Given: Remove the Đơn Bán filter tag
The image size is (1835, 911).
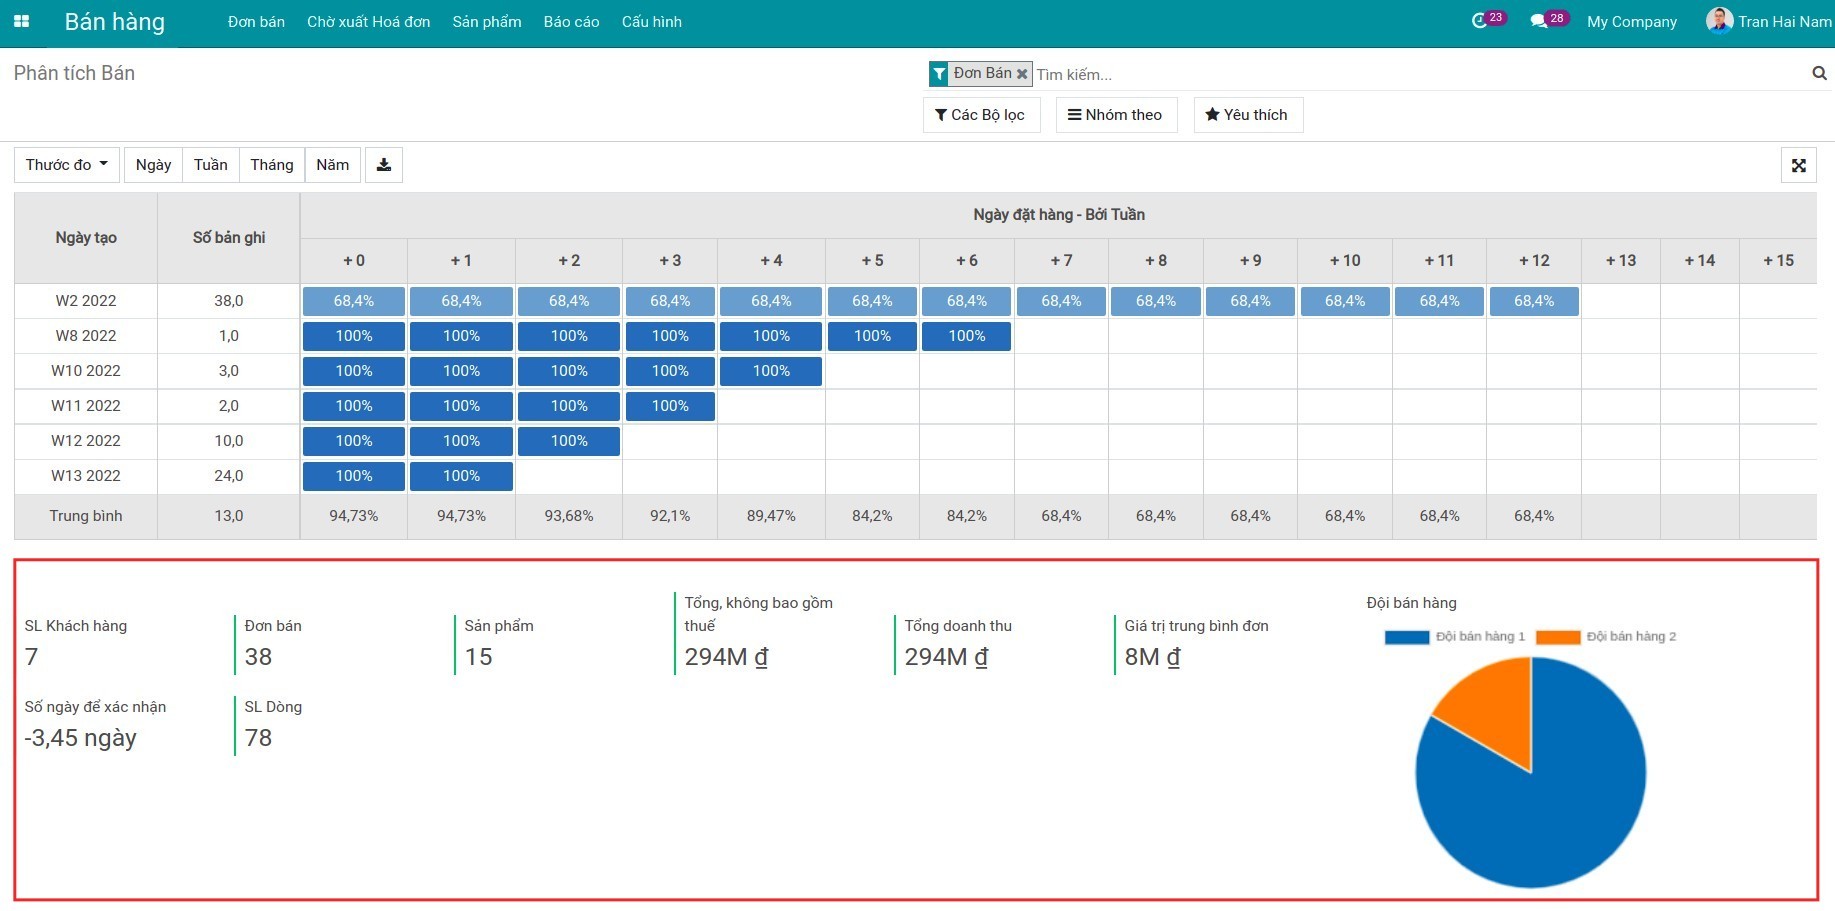Looking at the screenshot, I should [1022, 74].
